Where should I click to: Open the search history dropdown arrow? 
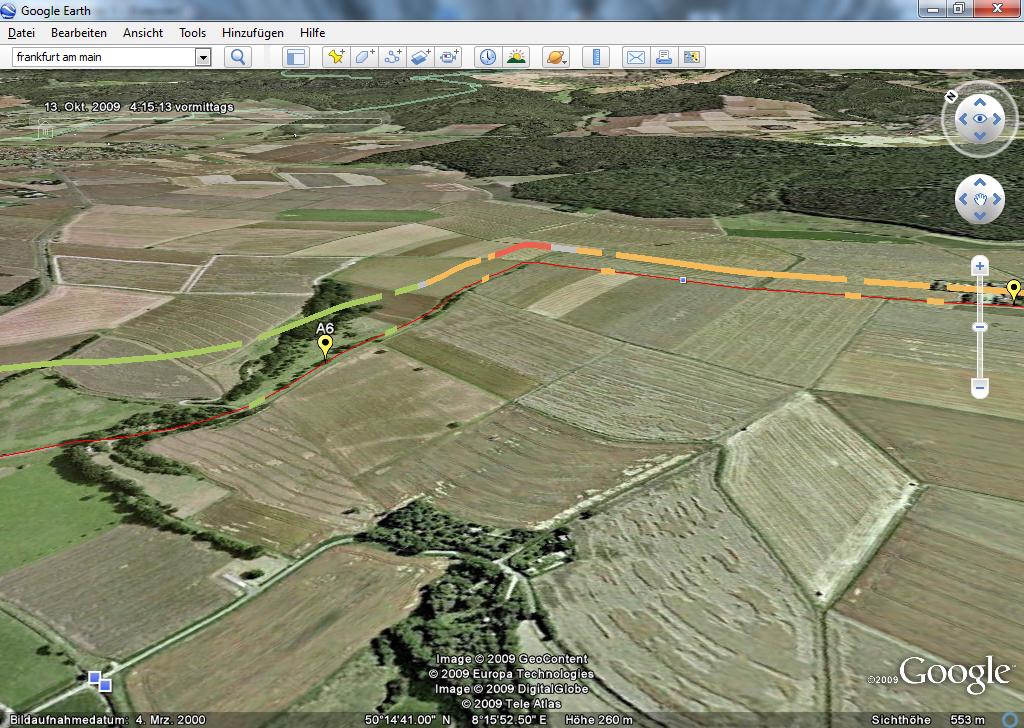click(203, 57)
